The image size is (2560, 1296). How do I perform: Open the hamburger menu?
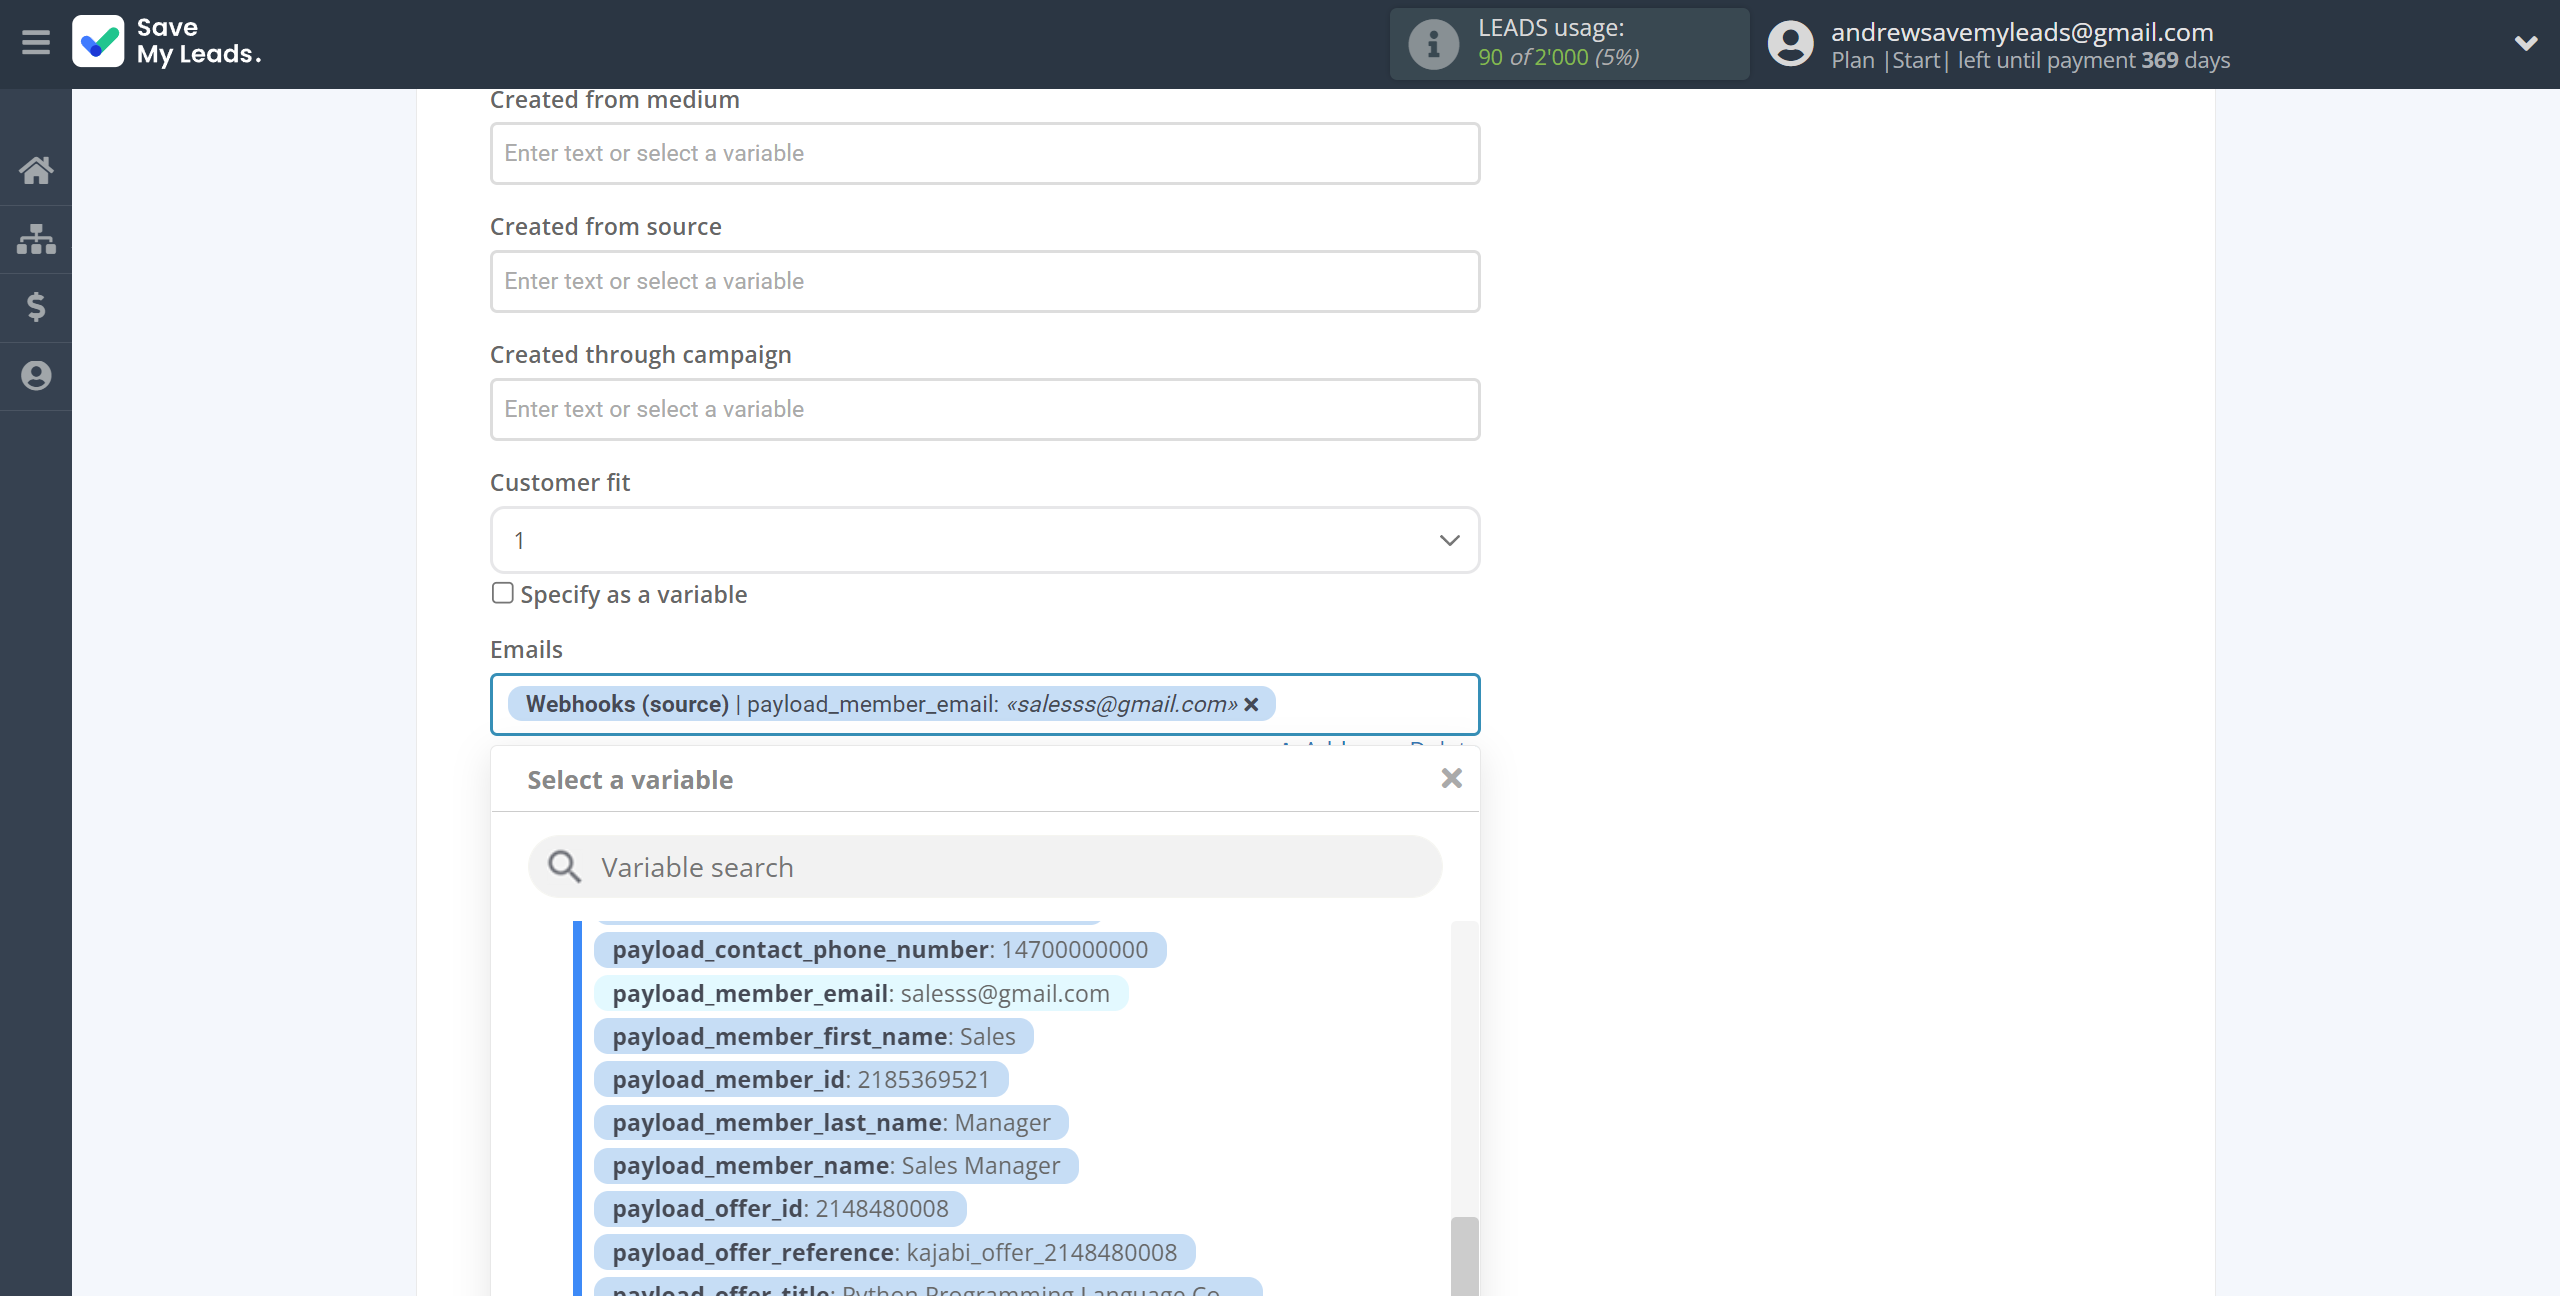[36, 43]
